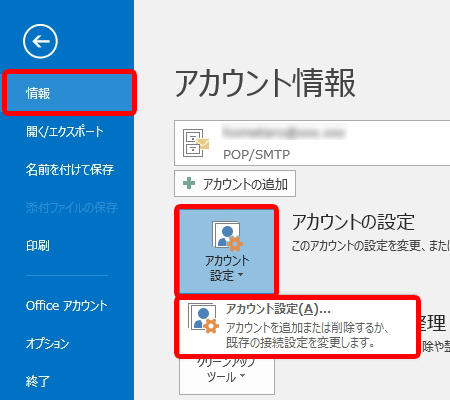Image resolution: width=450 pixels, height=400 pixels.
Task: Click the アカウントの追加 button
Action: pyautogui.click(x=235, y=184)
